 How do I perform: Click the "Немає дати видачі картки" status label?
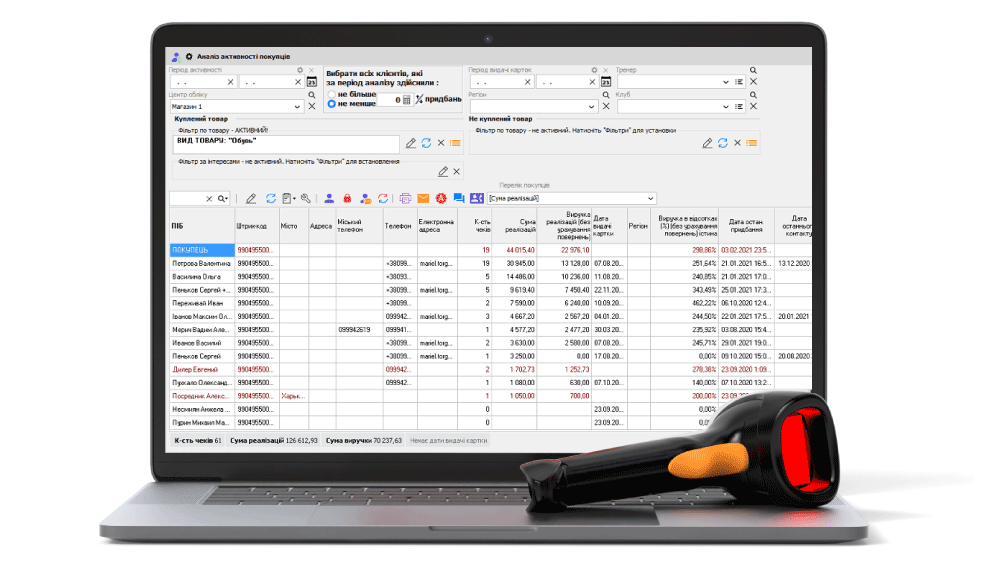pyautogui.click(x=448, y=440)
